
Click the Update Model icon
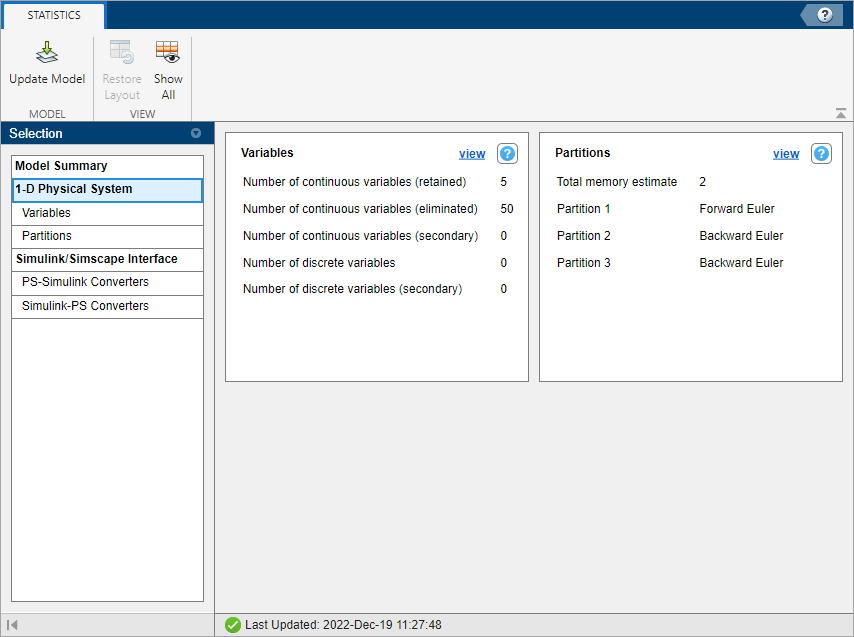pos(47,54)
